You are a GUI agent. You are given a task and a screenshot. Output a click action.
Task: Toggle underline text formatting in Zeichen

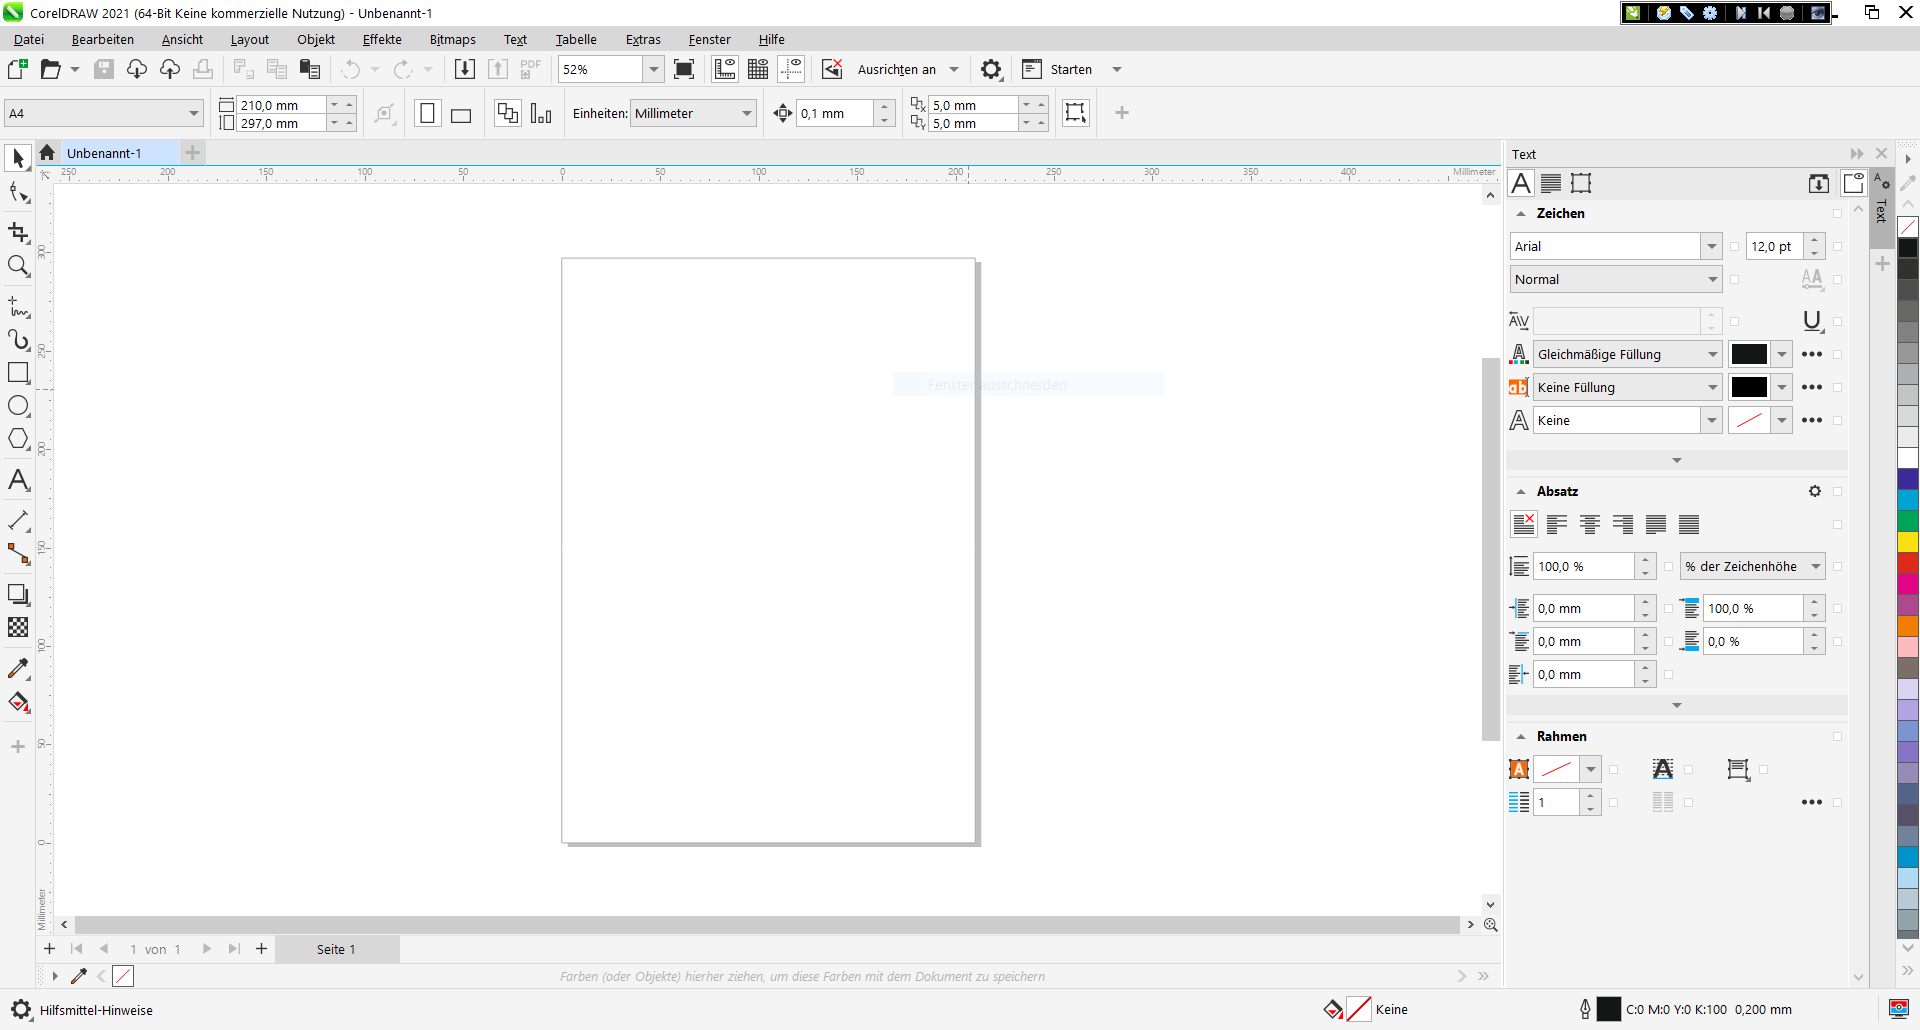point(1812,321)
